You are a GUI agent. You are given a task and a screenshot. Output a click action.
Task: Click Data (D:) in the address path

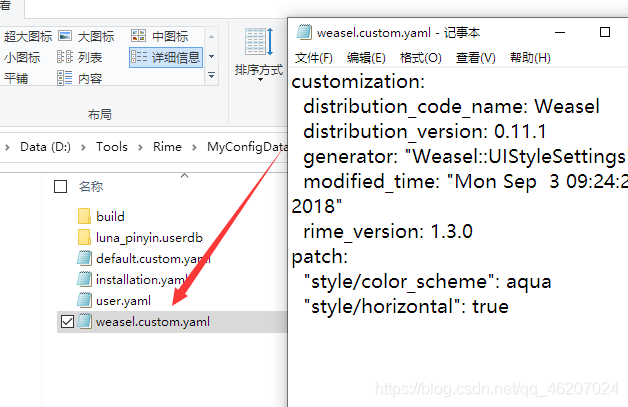[x=45, y=147]
